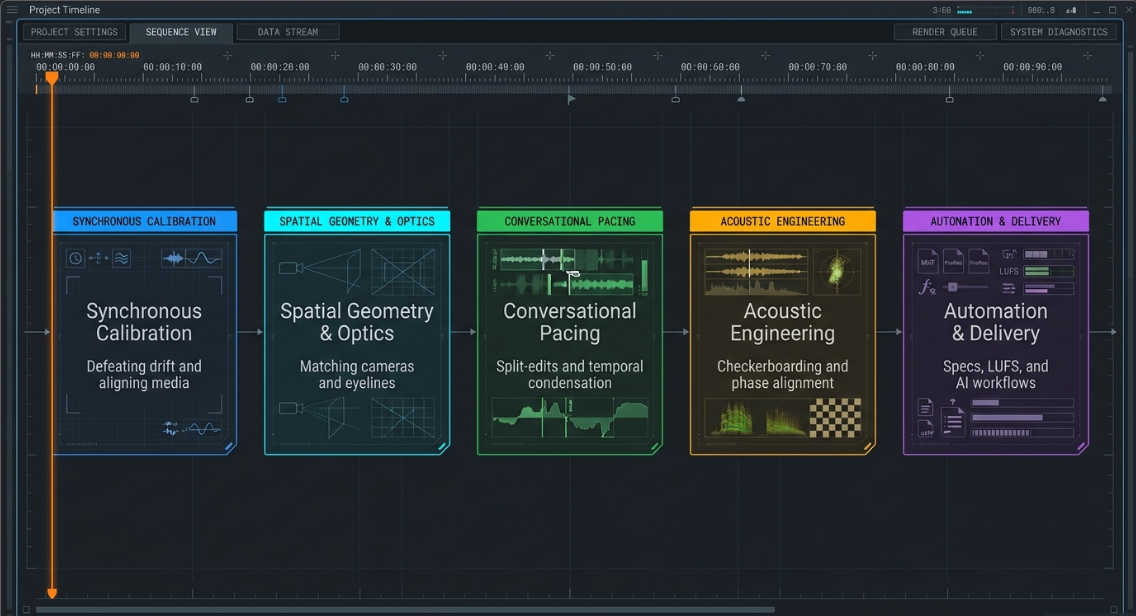Click the stereo waveform display in Acoustic Engineering
Image resolution: width=1136 pixels, height=616 pixels.
click(x=756, y=272)
